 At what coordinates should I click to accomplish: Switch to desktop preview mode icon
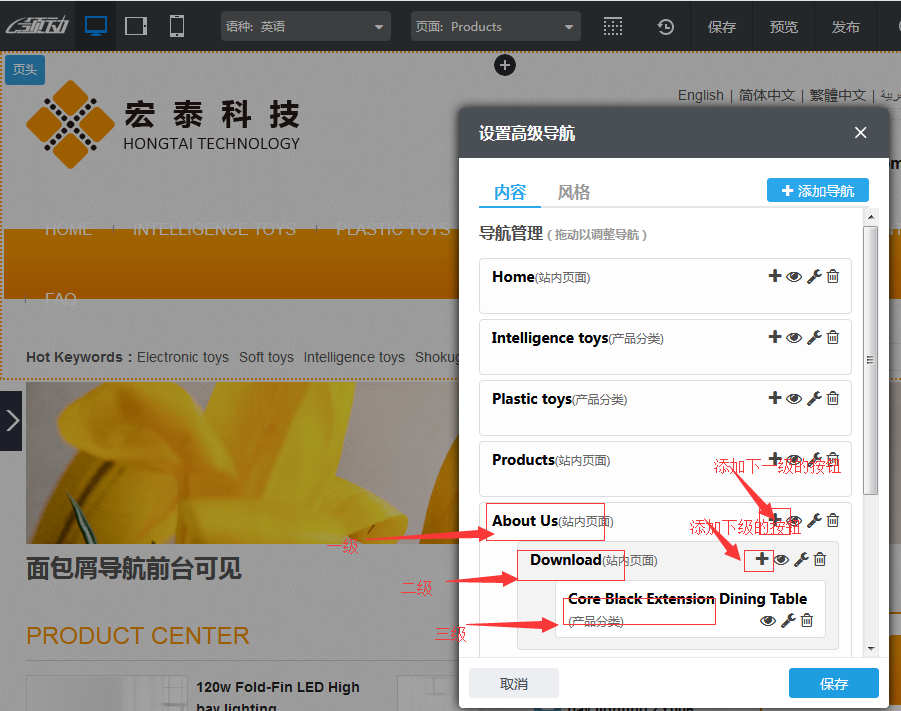click(x=96, y=26)
